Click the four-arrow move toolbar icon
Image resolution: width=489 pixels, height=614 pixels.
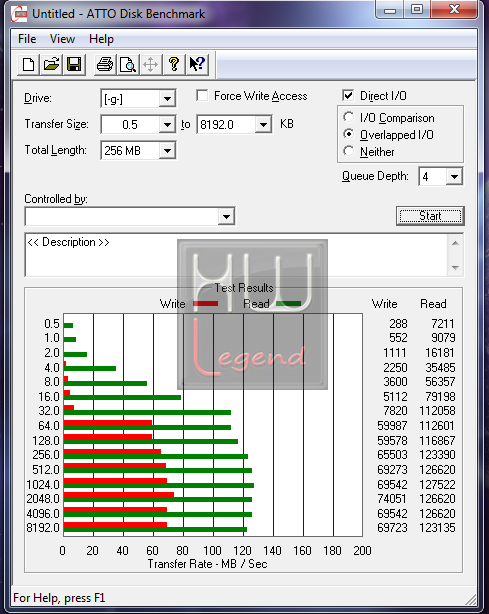[x=151, y=64]
